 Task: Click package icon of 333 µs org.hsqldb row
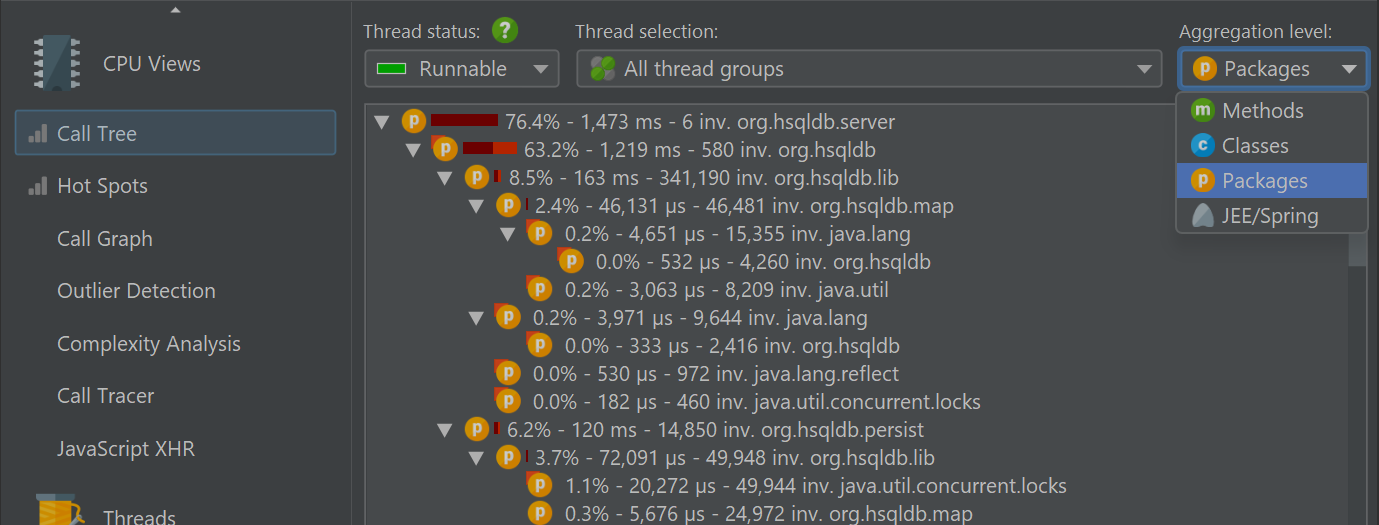(539, 346)
